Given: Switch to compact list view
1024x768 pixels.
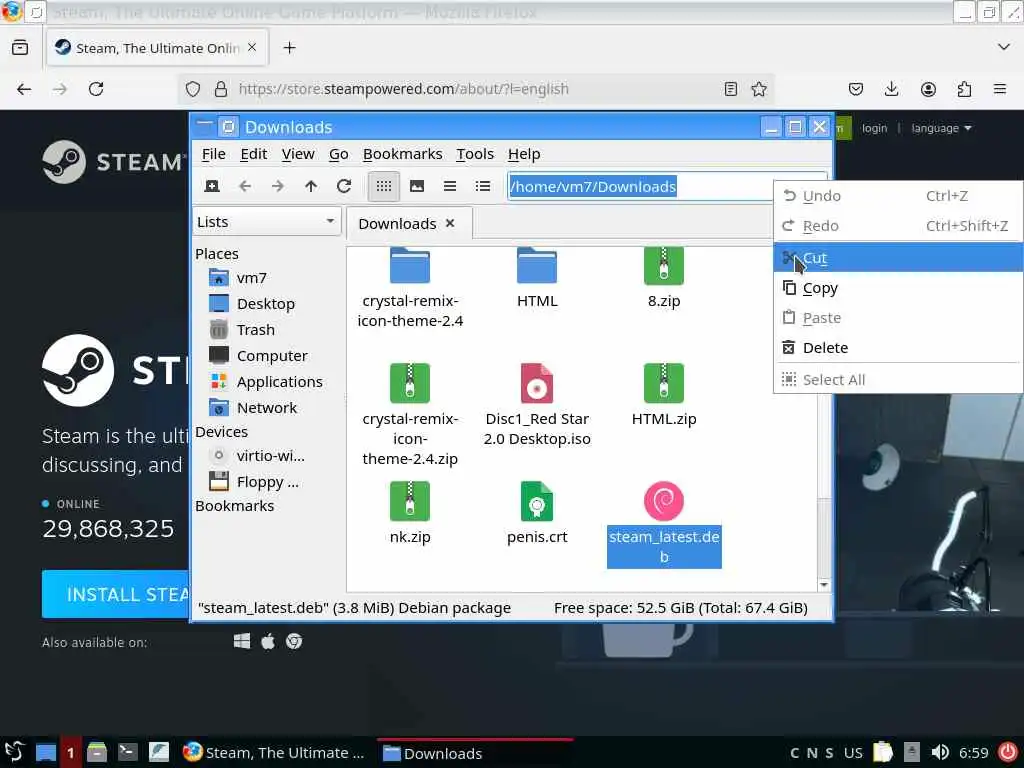Looking at the screenshot, I should [450, 186].
